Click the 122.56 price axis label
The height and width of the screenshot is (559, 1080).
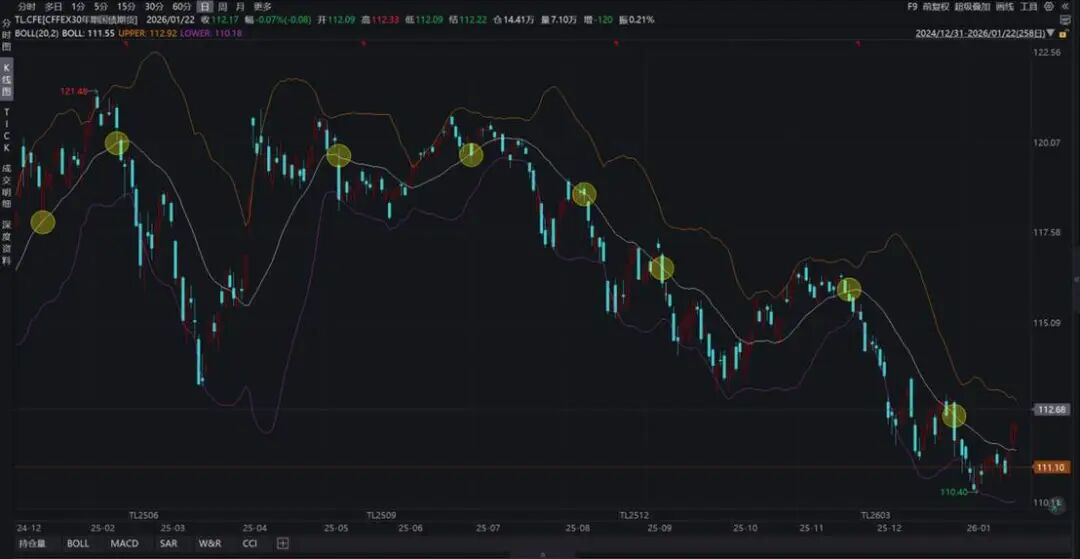1048,52
